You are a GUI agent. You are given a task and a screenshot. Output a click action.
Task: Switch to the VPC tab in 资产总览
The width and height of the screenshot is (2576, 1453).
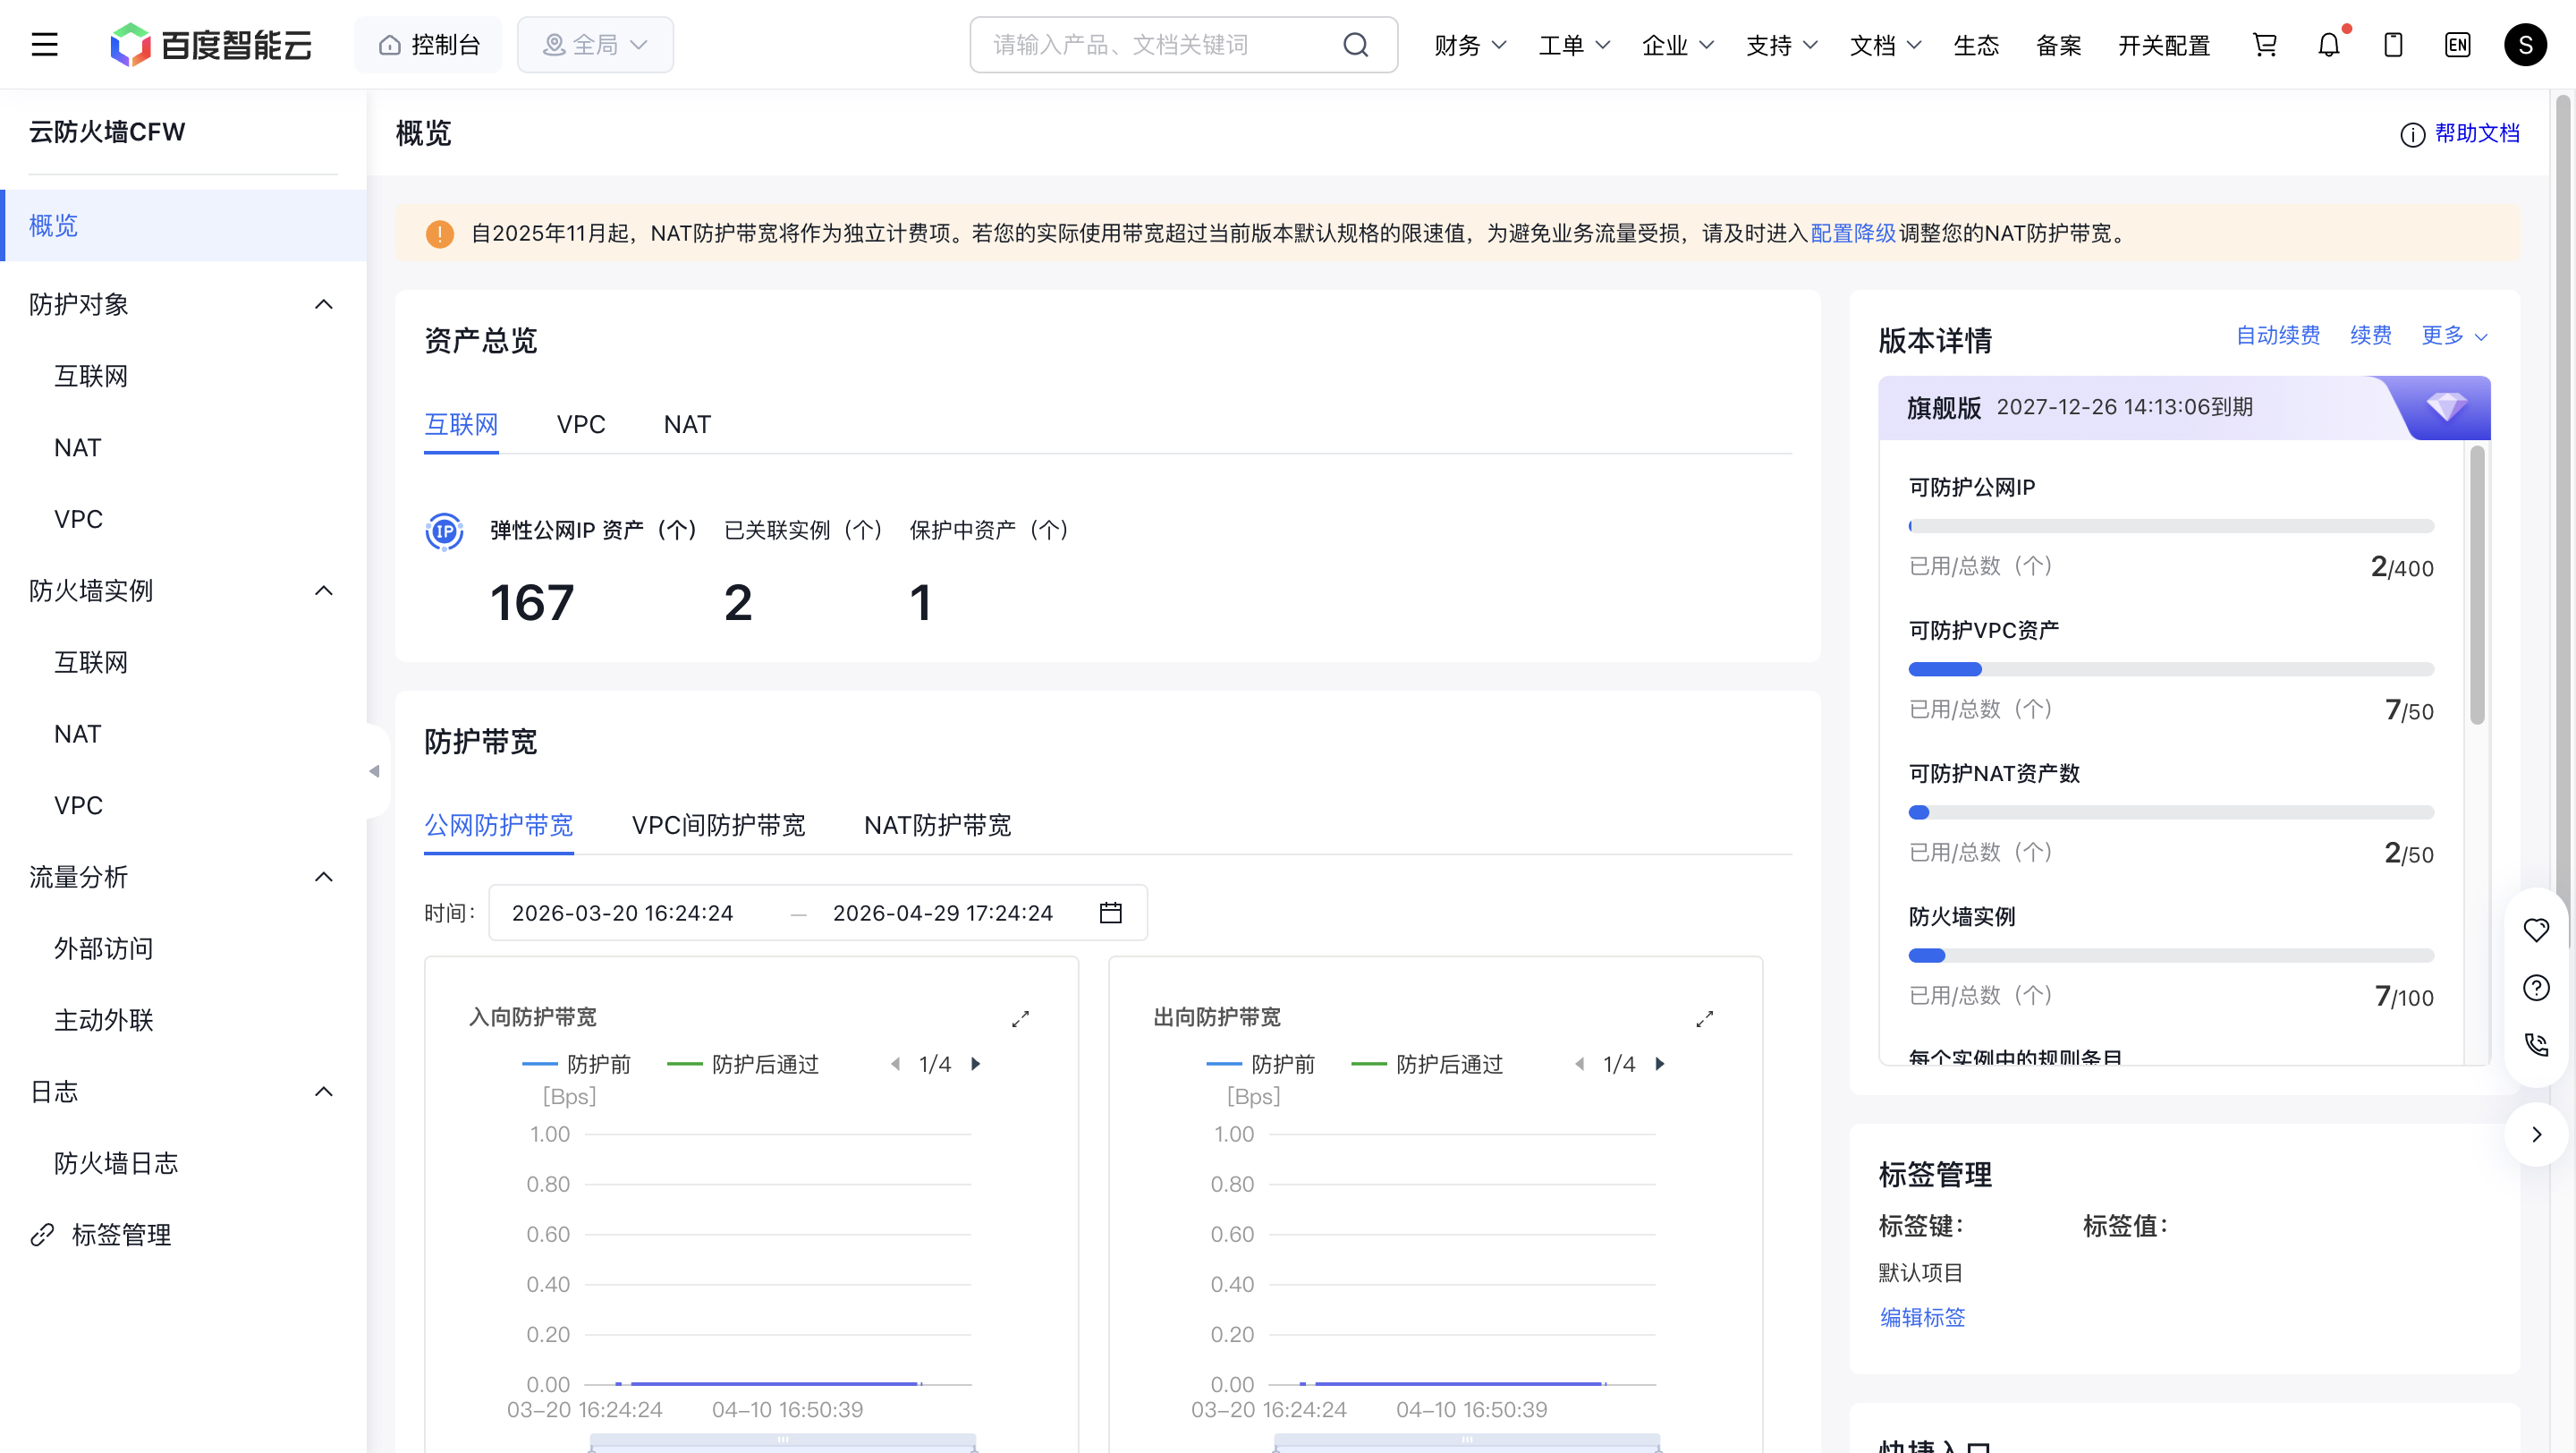[x=580, y=424]
